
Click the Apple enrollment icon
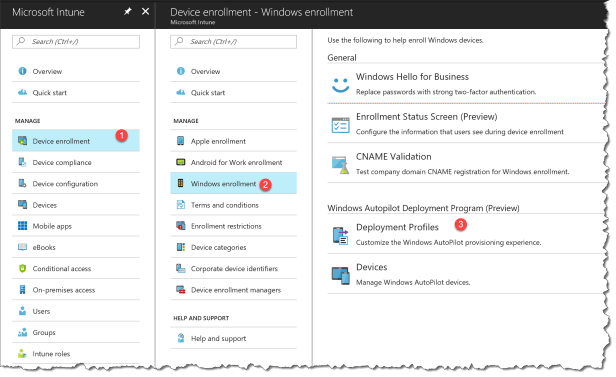point(181,141)
